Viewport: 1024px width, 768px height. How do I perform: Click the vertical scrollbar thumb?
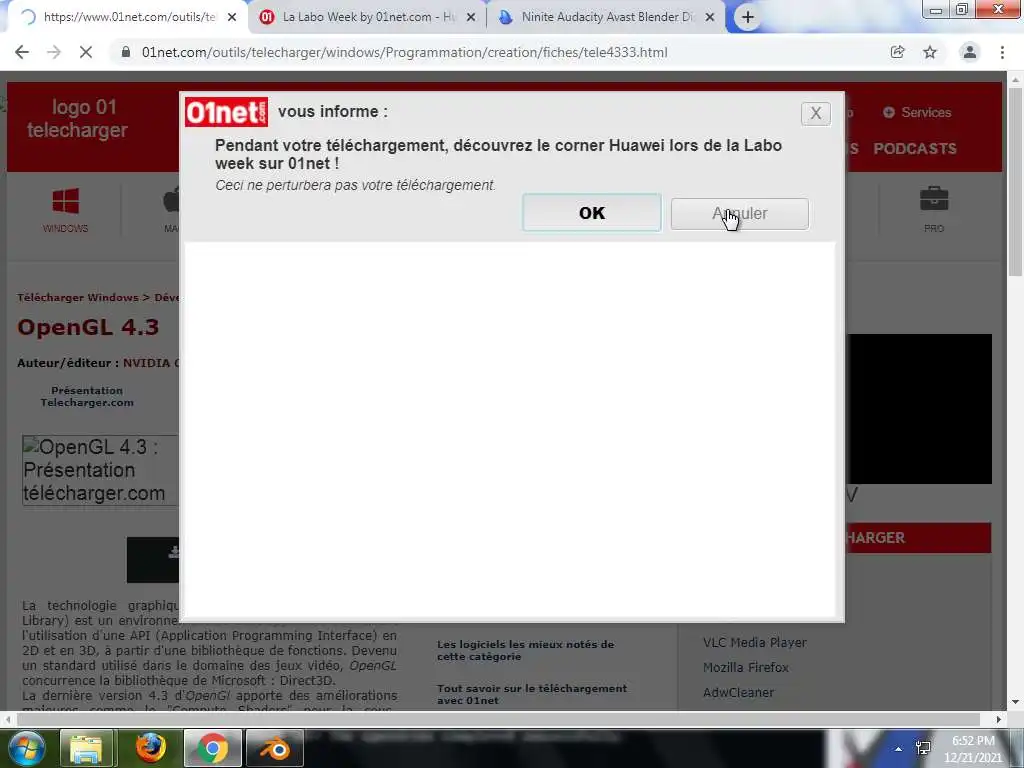pos(1016,181)
